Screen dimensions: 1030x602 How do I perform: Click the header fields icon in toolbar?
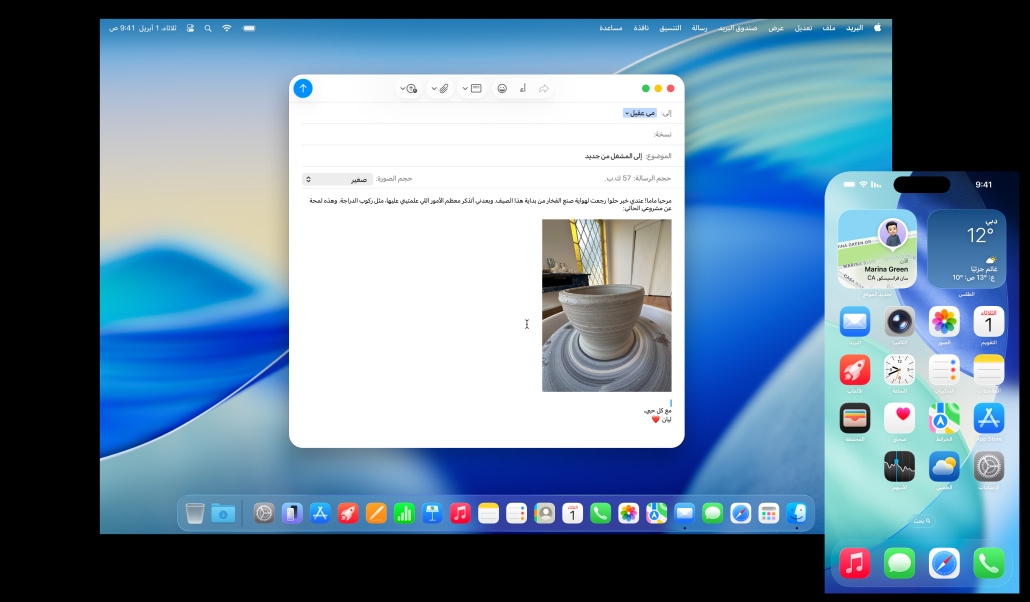click(477, 88)
